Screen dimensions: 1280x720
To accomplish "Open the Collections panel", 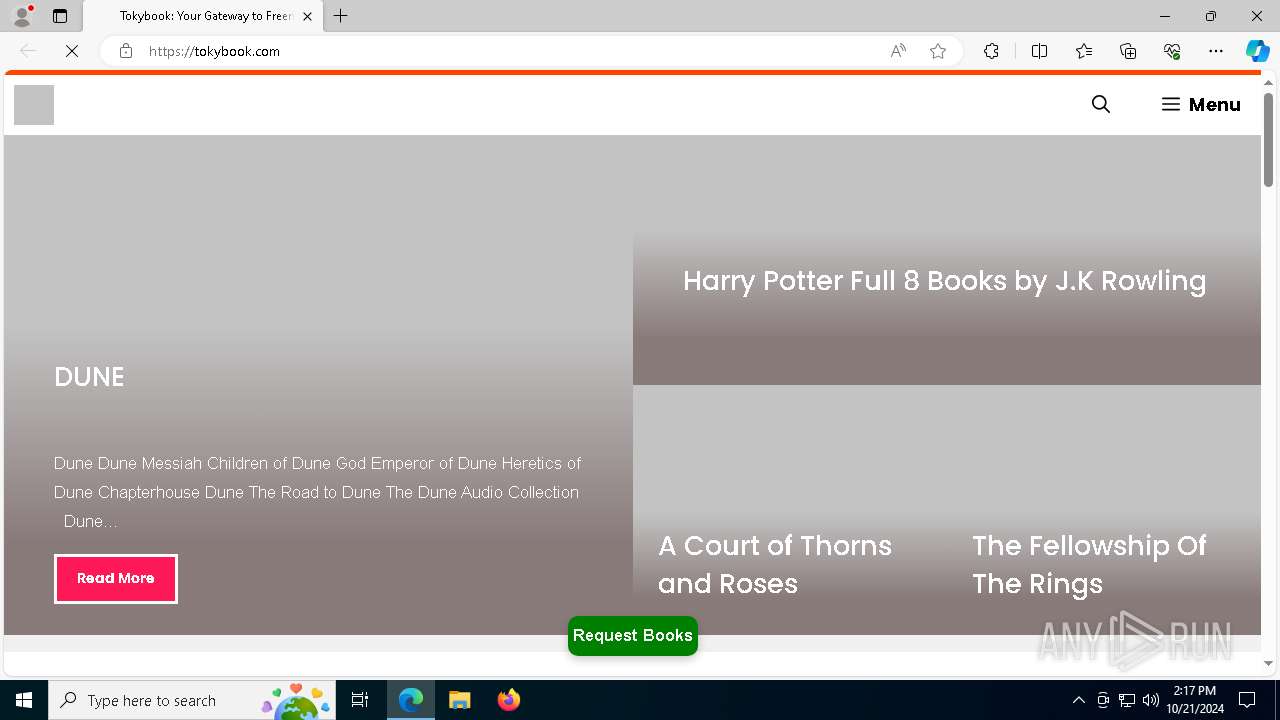I will pos(1128,51).
